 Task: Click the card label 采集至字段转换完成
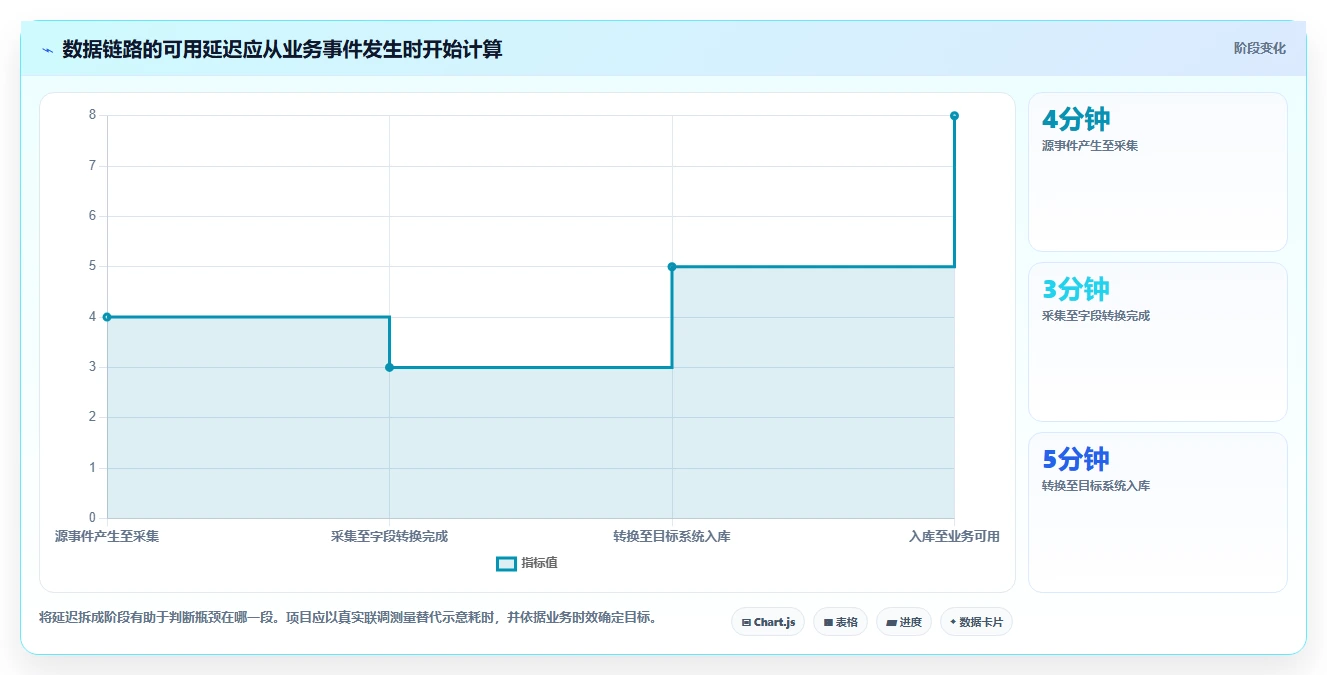1096,316
